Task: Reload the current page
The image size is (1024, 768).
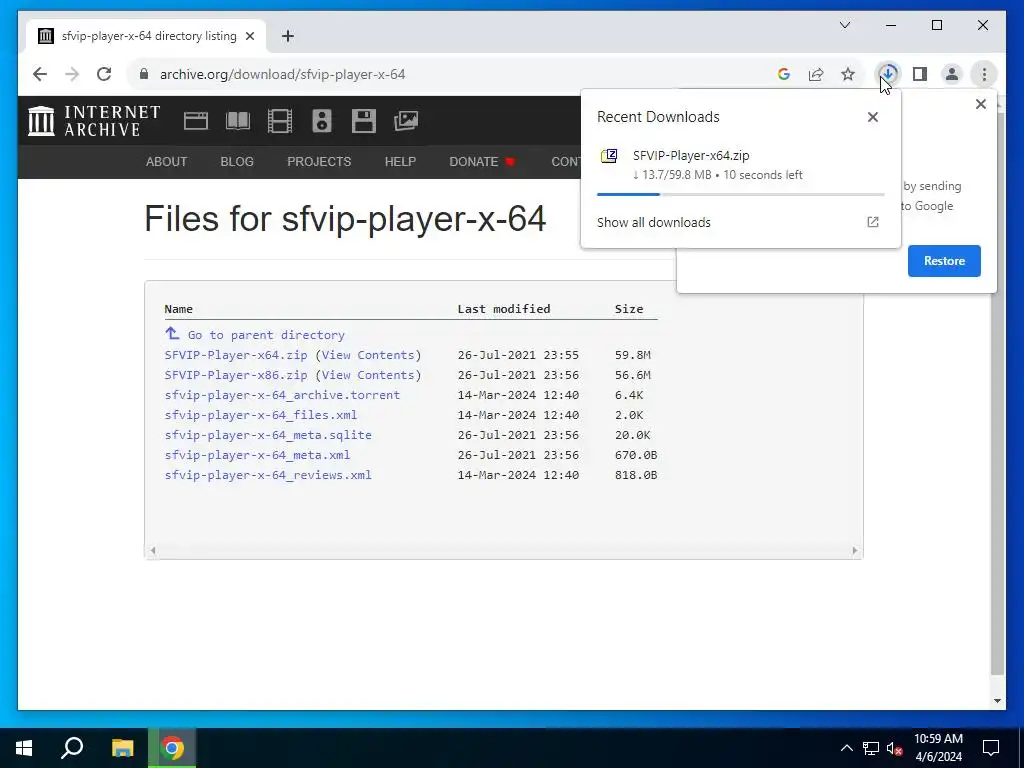Action: click(104, 74)
